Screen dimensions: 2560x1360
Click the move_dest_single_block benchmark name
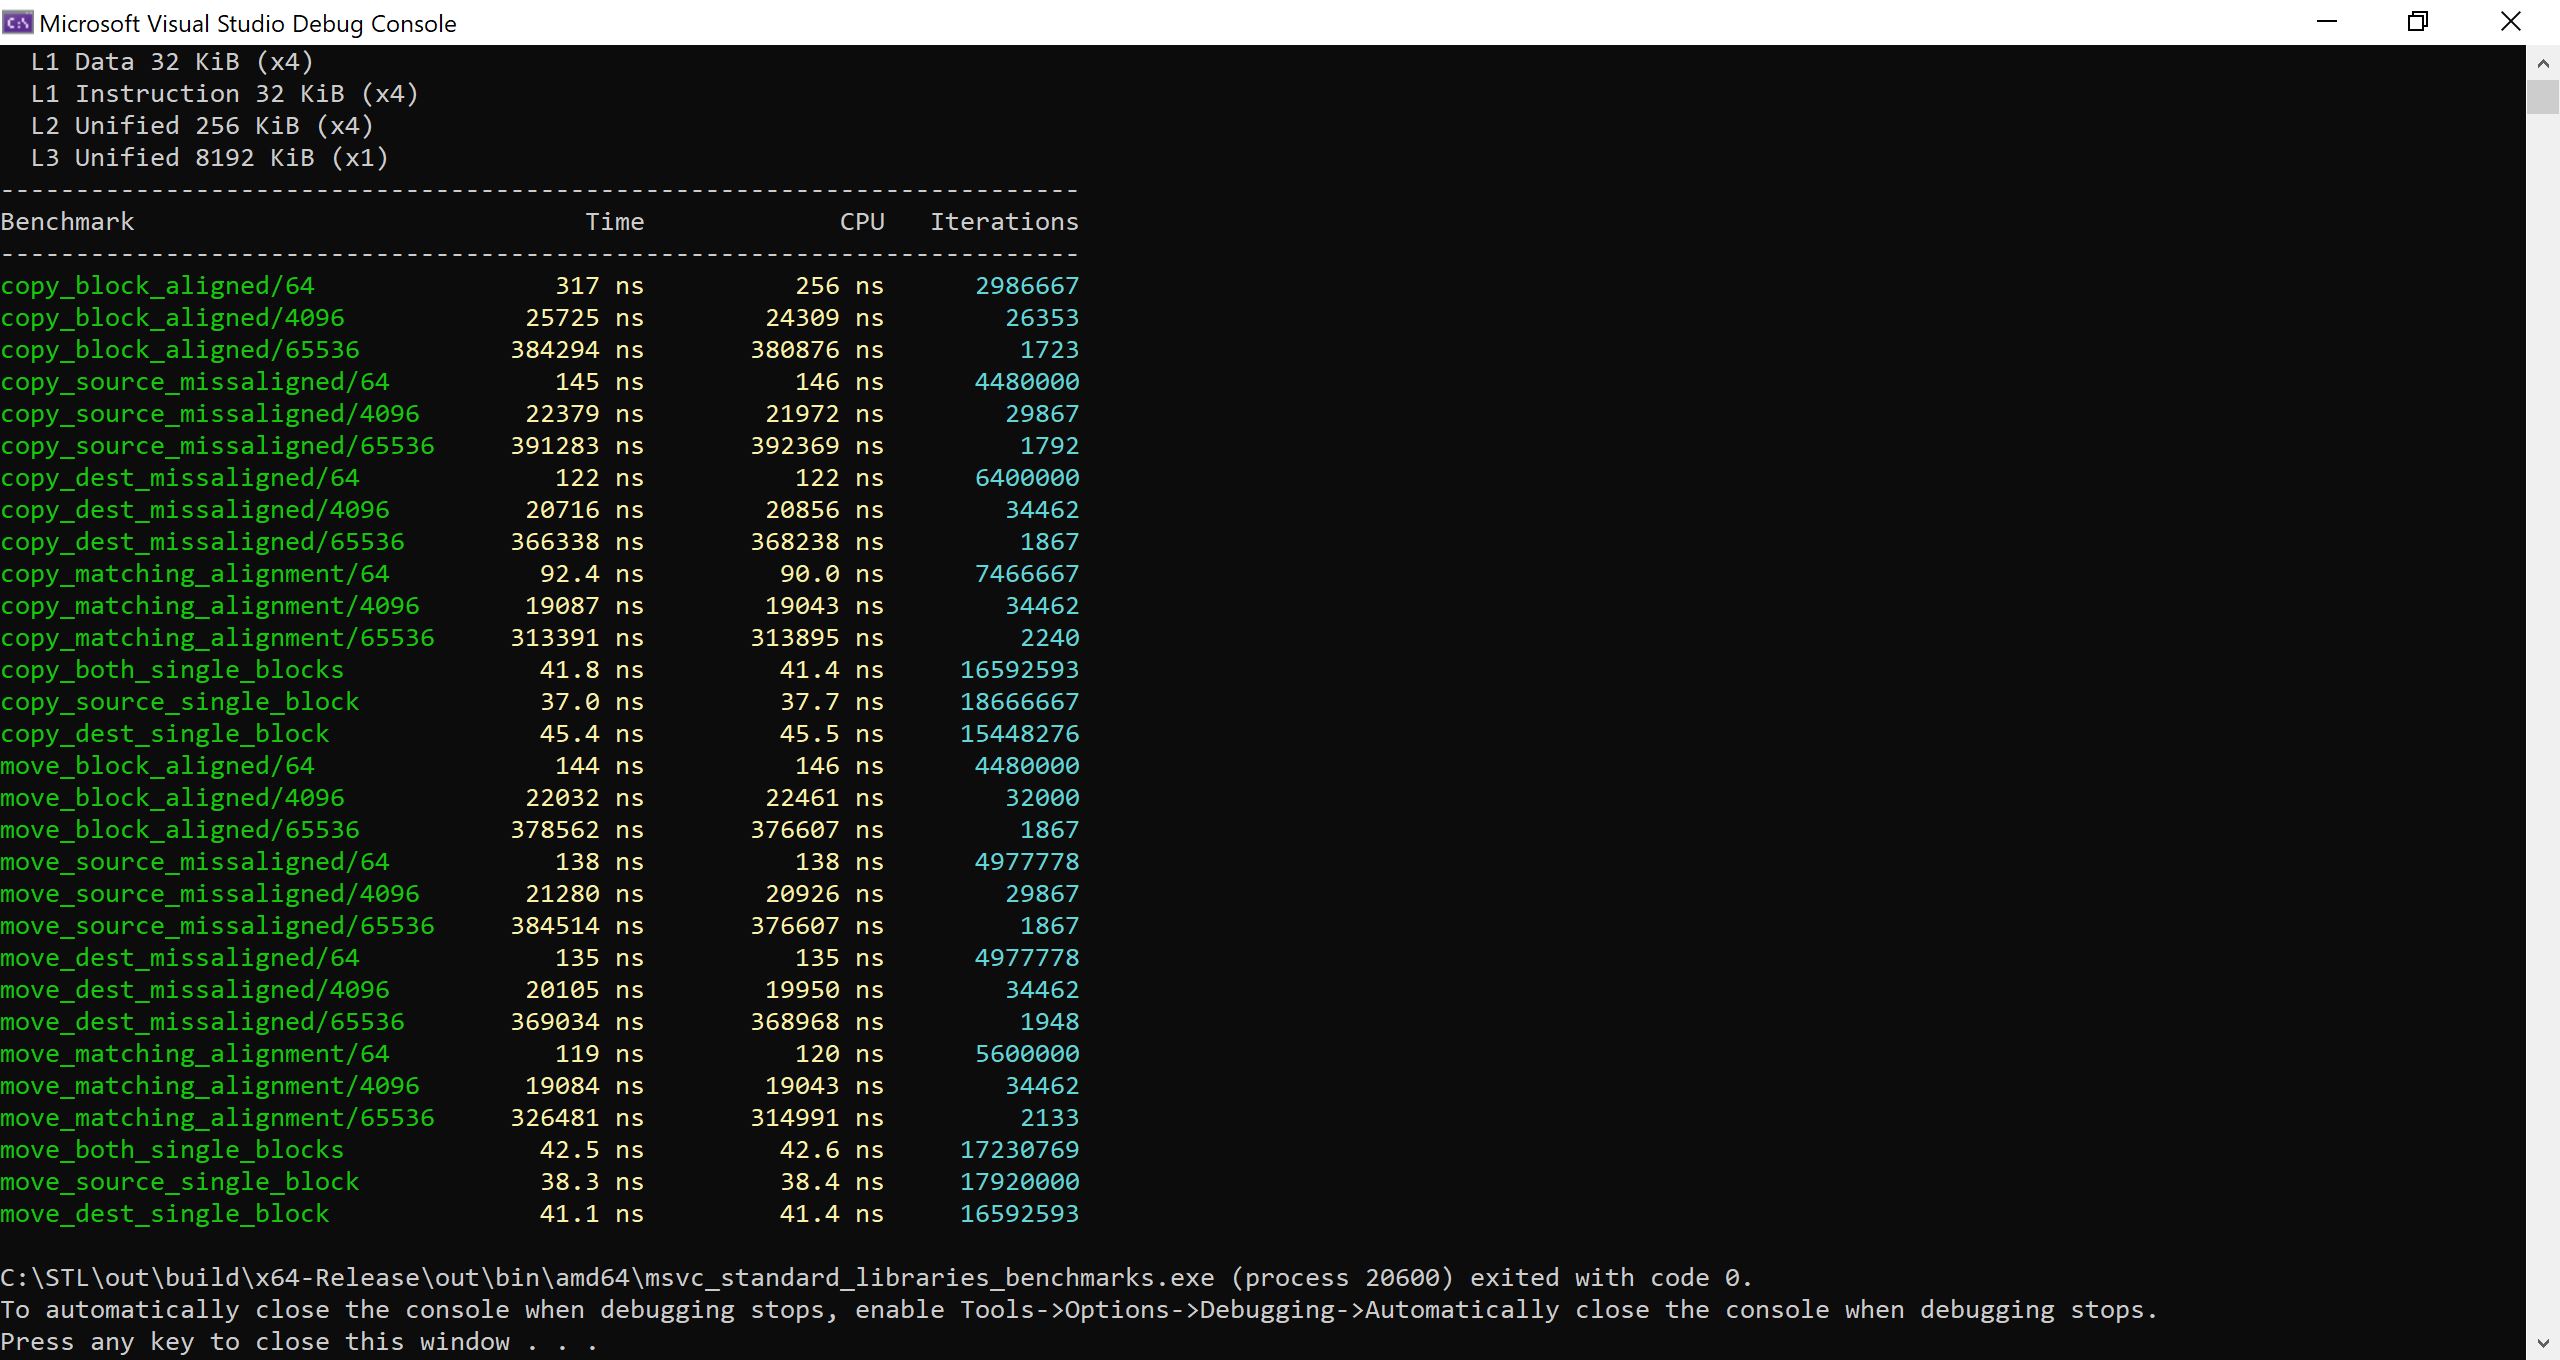164,1214
